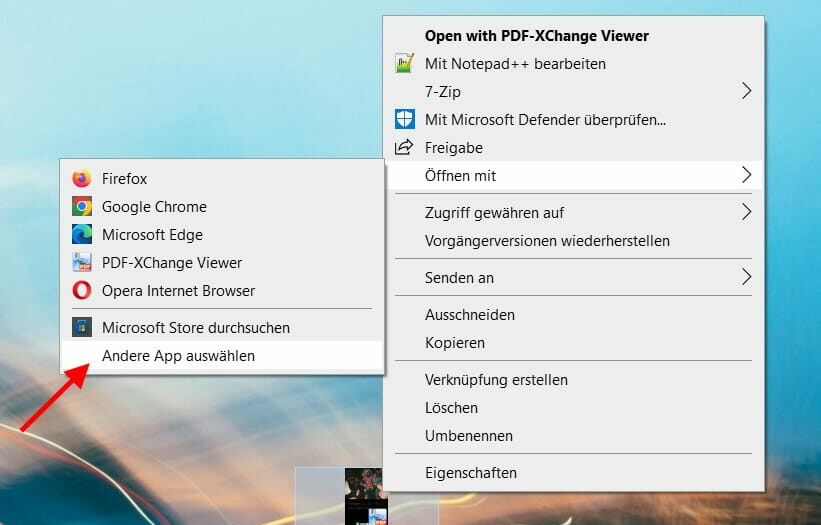Screen dimensions: 821x525
Task: Open Eigenschaften from context menu
Action: tap(574, 473)
